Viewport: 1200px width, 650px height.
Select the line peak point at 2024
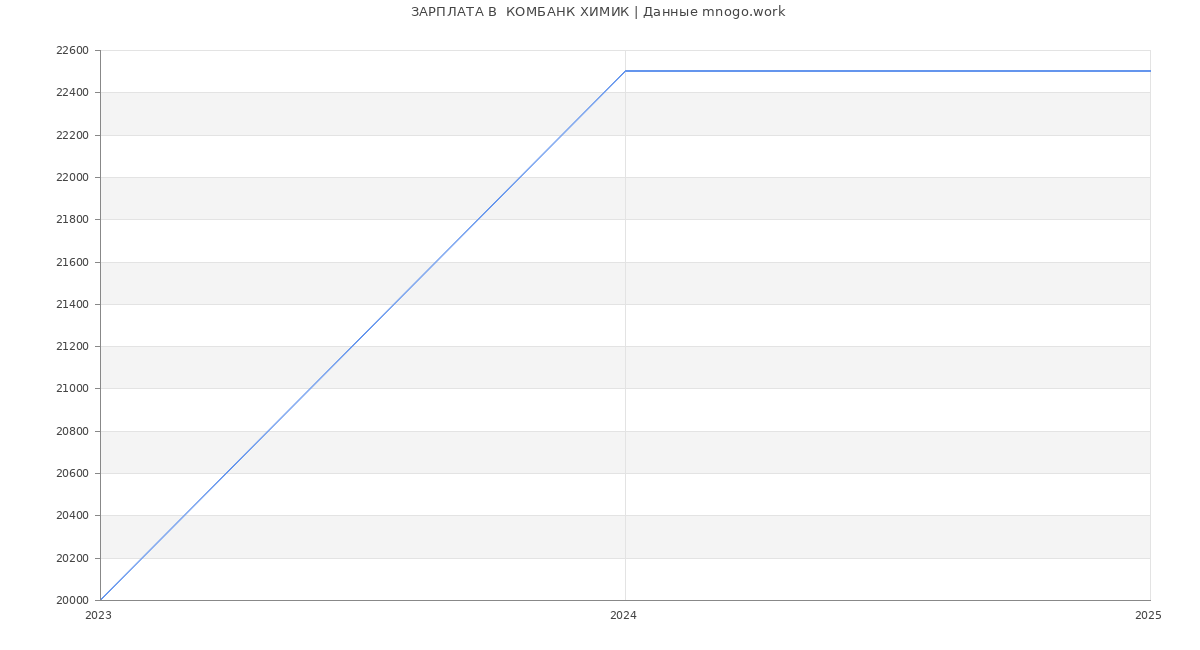(625, 71)
